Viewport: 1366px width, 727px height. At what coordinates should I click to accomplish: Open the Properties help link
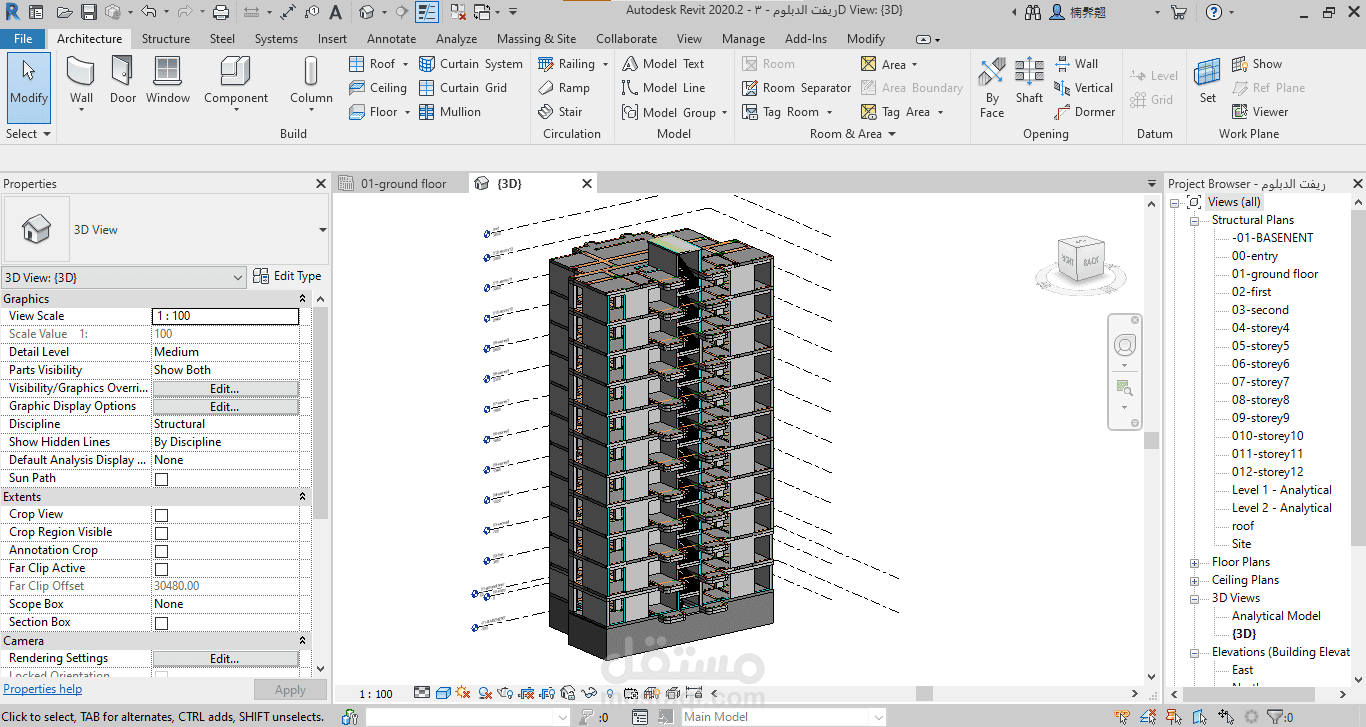(x=43, y=689)
